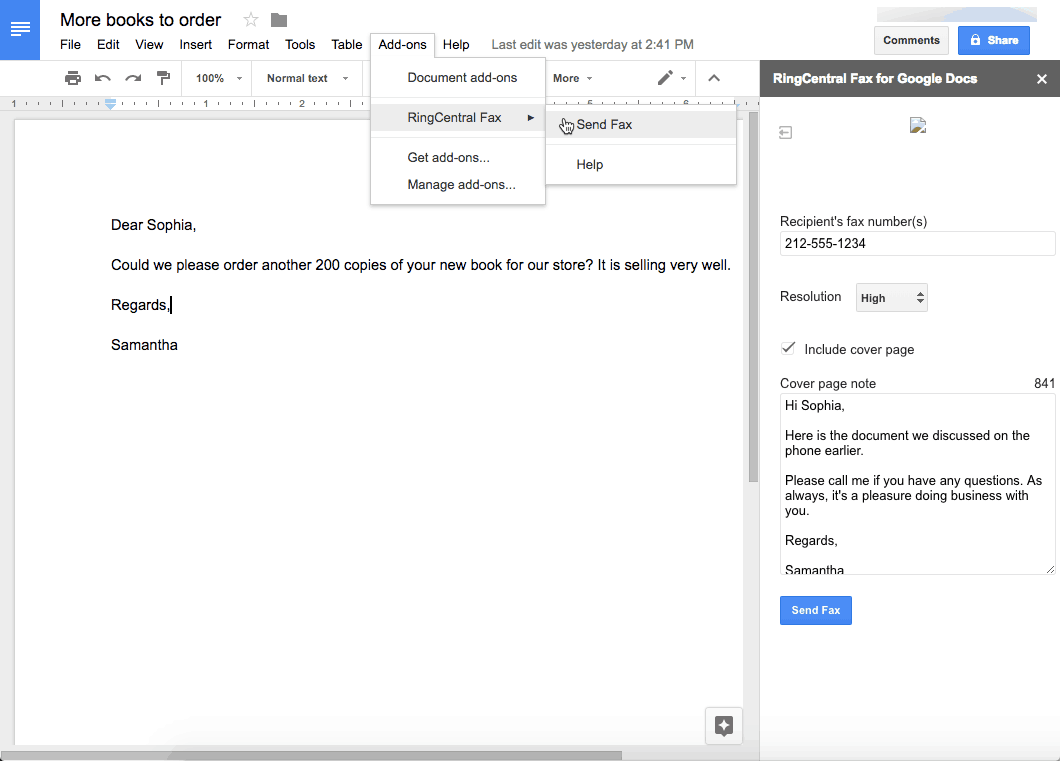Screen dimensions: 1060x761
Task: Click Last edit was yesterday link
Action: 592,45
